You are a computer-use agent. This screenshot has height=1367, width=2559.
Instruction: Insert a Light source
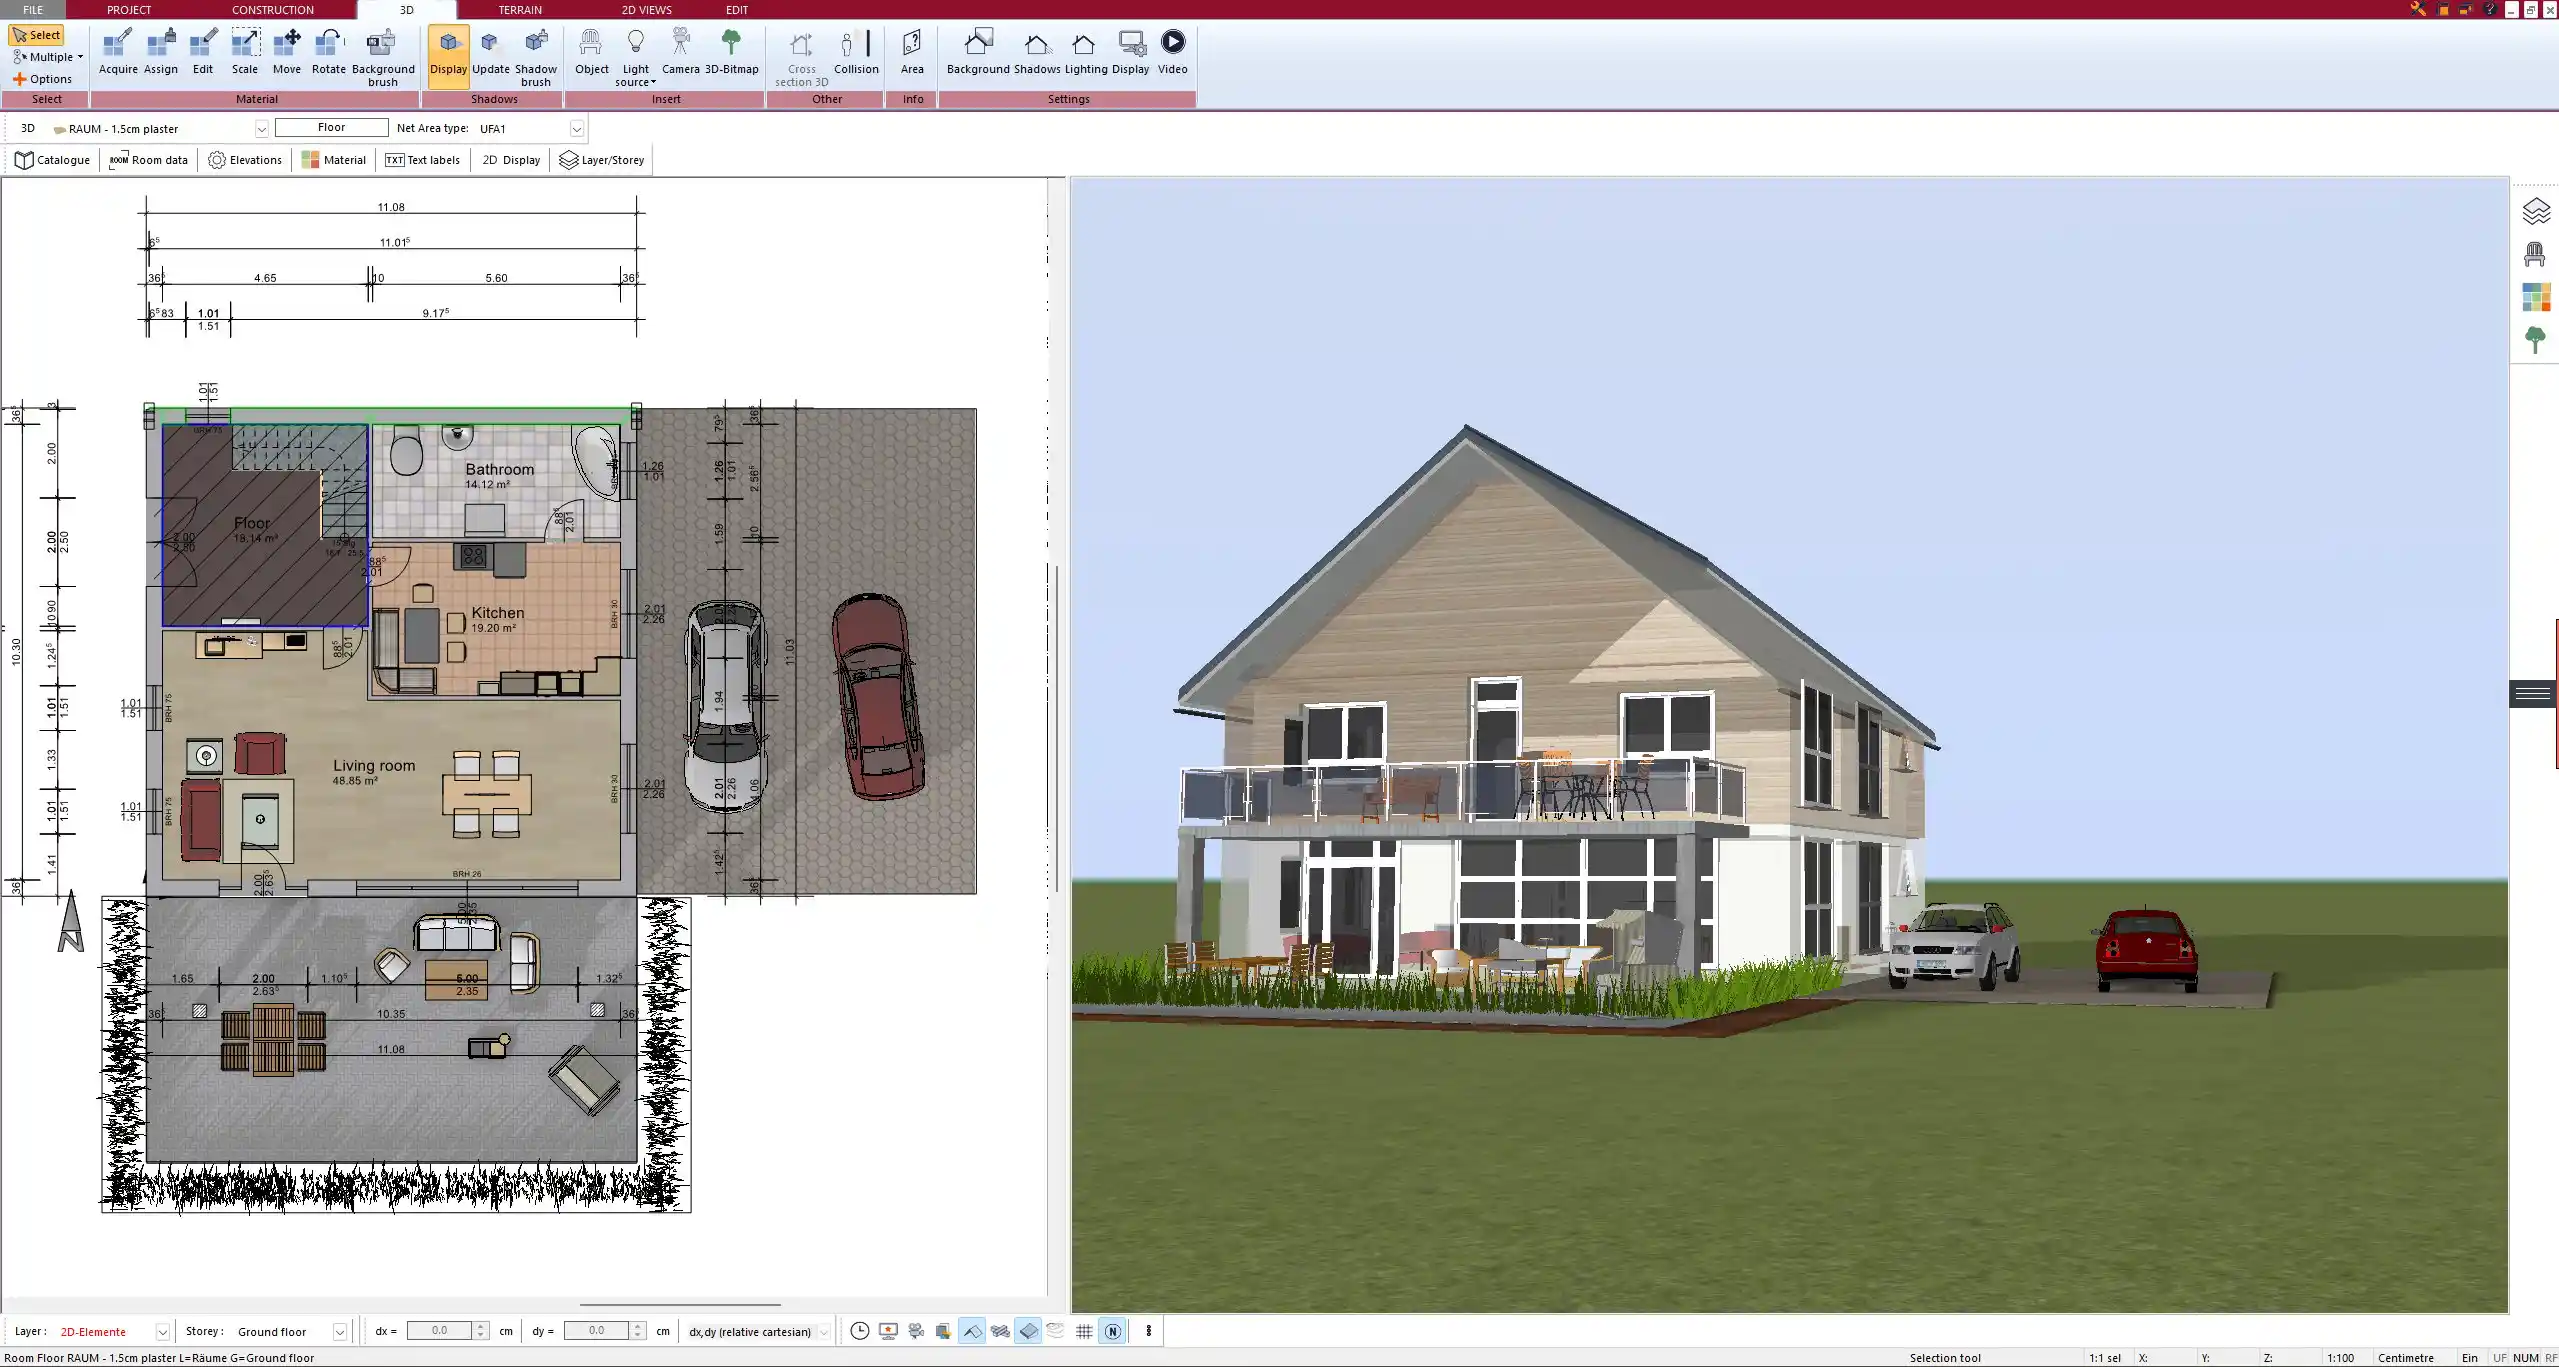click(x=635, y=56)
